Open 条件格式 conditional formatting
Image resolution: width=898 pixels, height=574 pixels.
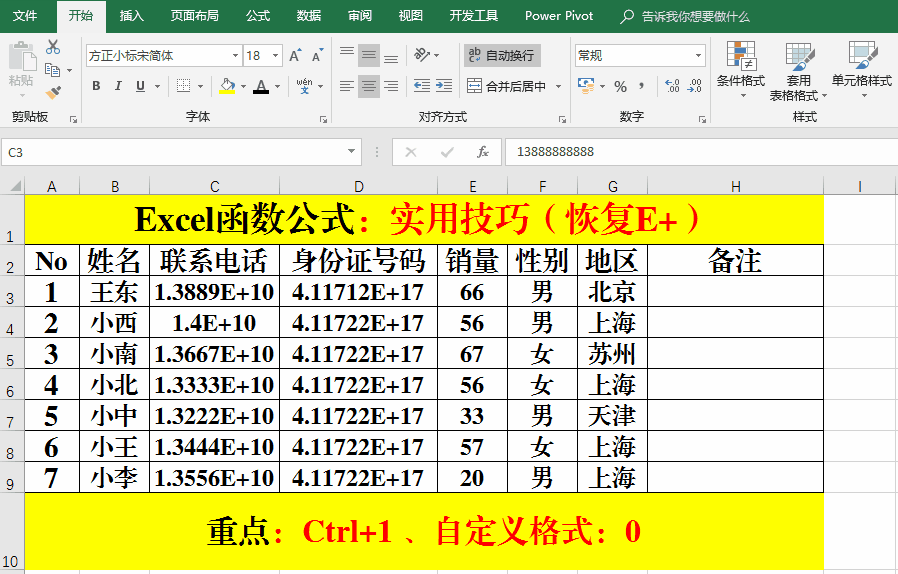coord(741,70)
